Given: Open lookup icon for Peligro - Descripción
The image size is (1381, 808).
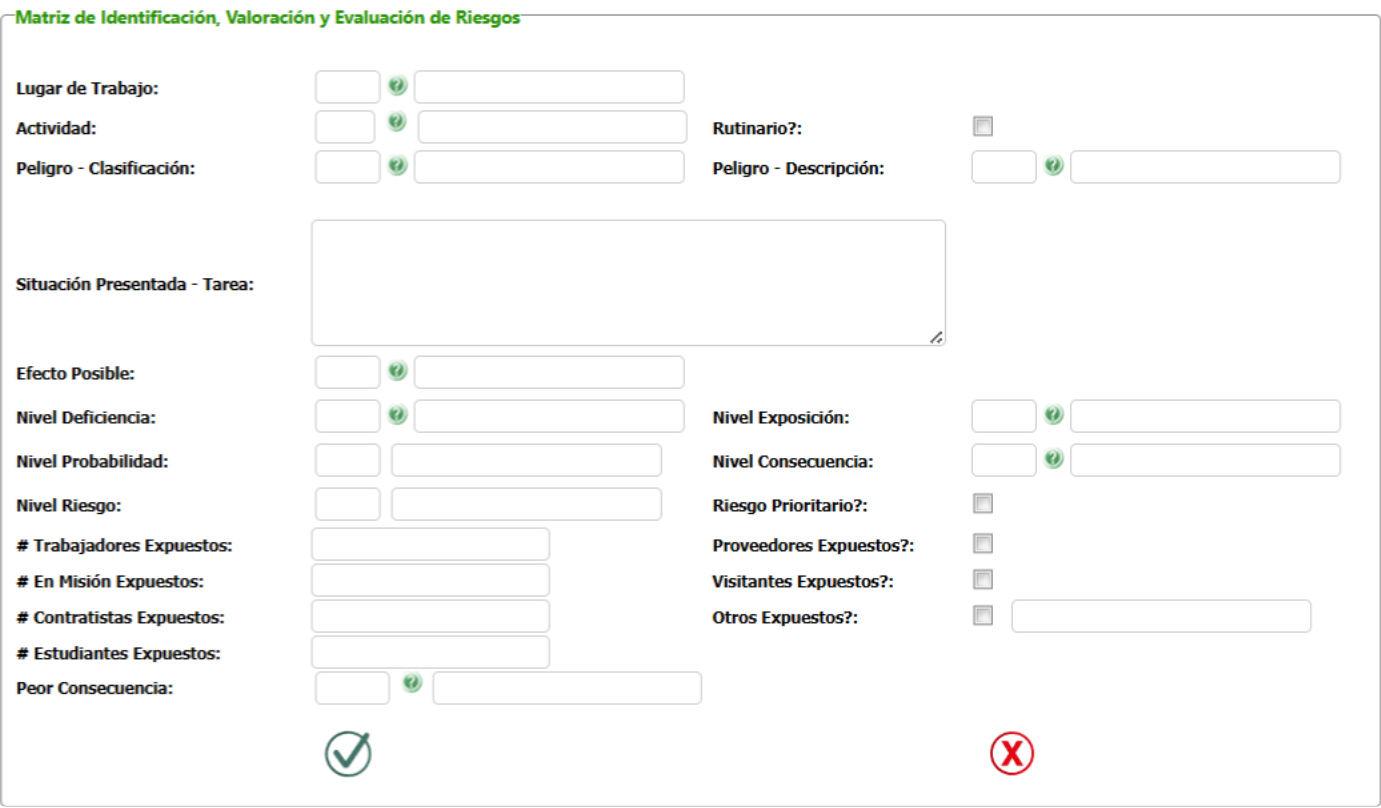Looking at the screenshot, I should (x=1053, y=166).
